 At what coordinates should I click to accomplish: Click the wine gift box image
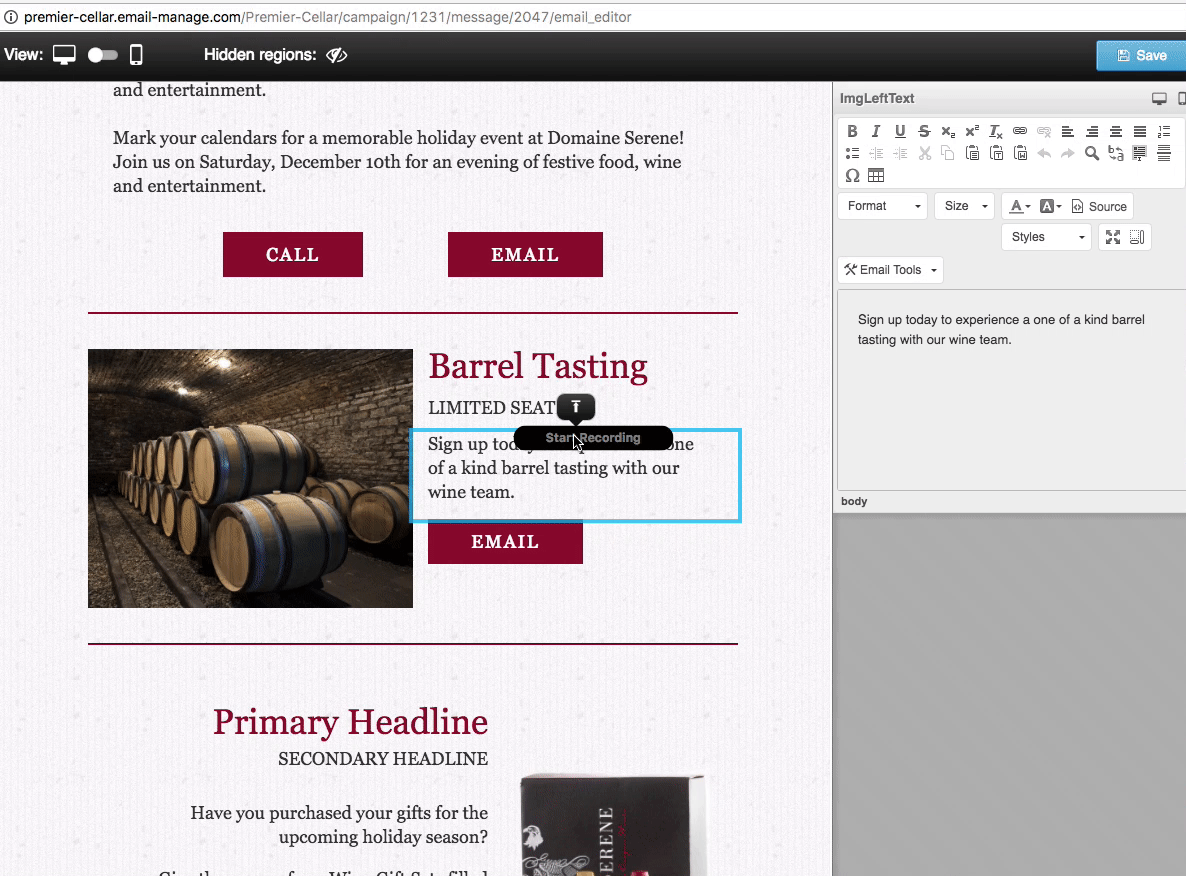613,825
